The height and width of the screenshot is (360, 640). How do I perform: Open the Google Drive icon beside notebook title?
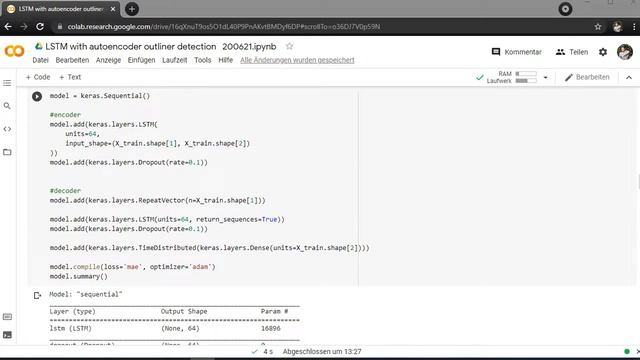[39, 46]
